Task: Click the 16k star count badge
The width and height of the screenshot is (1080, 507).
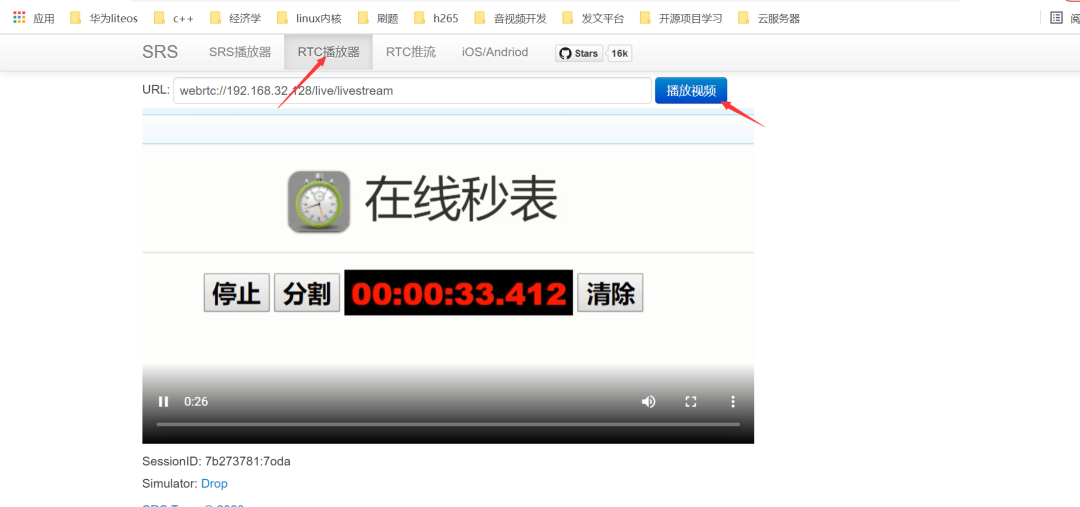Action: click(x=620, y=53)
